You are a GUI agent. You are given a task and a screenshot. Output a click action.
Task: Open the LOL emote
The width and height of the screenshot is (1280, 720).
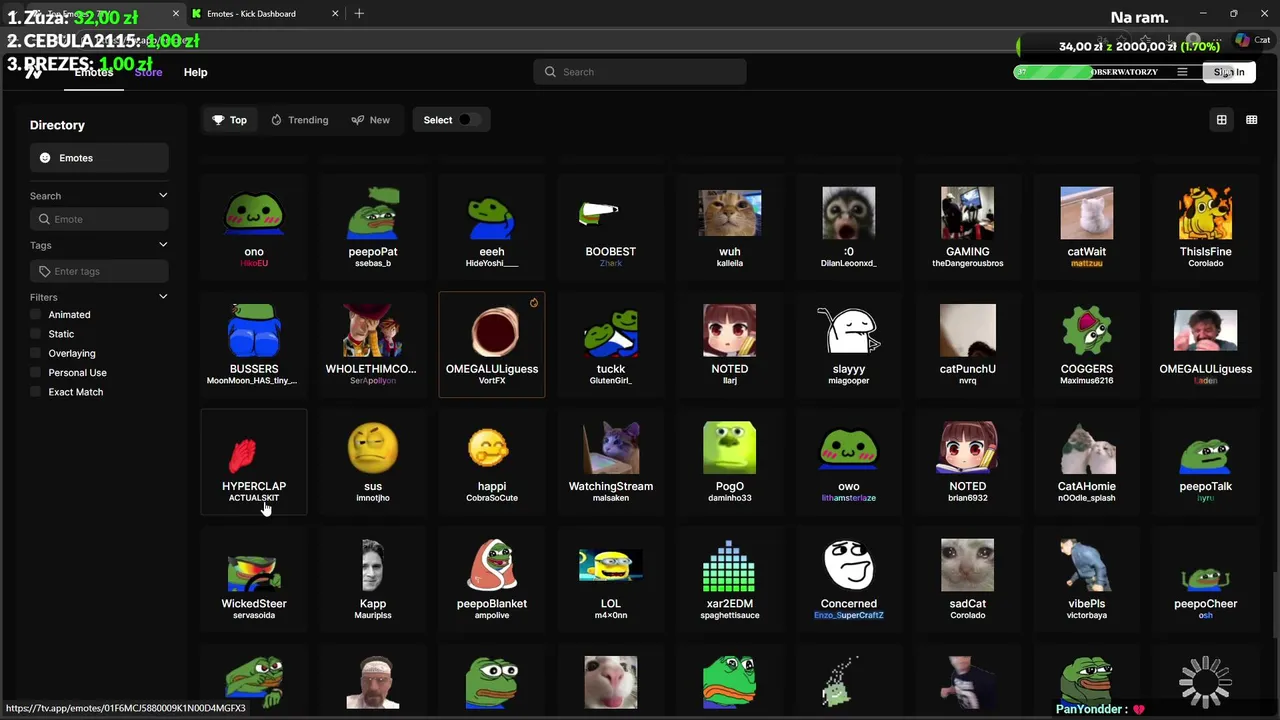pyautogui.click(x=611, y=578)
